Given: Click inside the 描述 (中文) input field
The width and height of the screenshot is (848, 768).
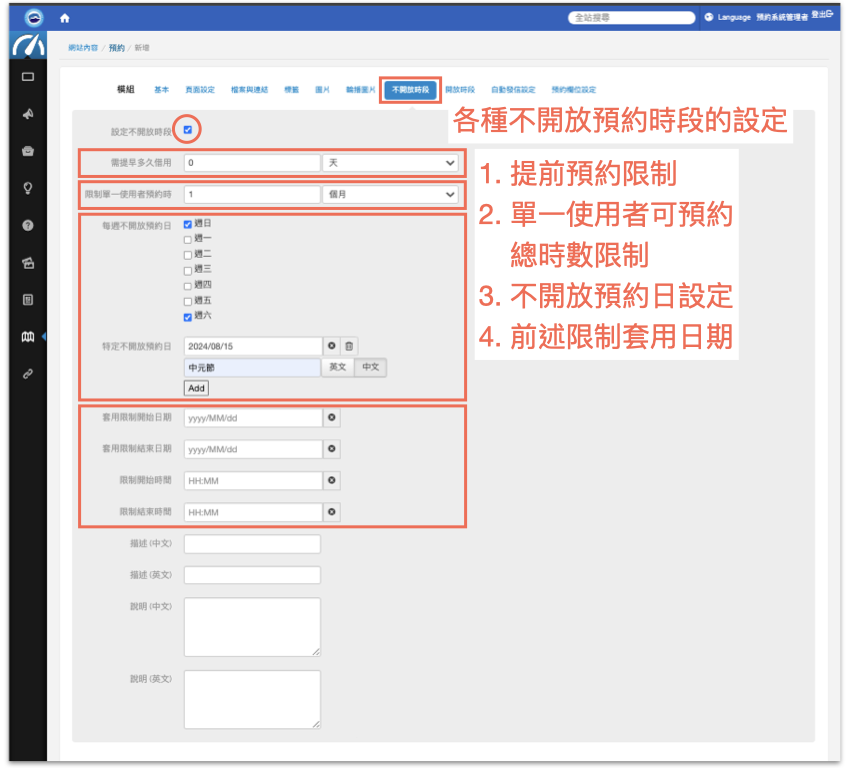Looking at the screenshot, I should [252, 543].
